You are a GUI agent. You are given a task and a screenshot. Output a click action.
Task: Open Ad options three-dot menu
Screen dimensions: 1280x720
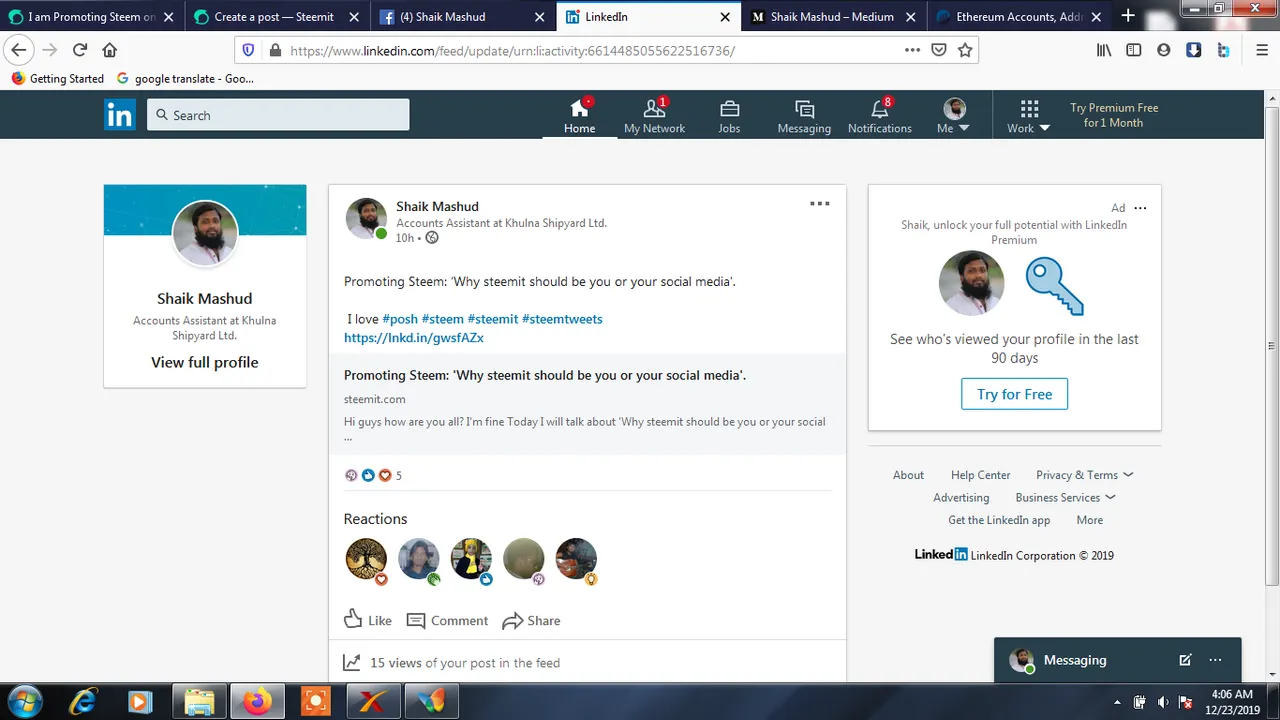[x=1140, y=208]
